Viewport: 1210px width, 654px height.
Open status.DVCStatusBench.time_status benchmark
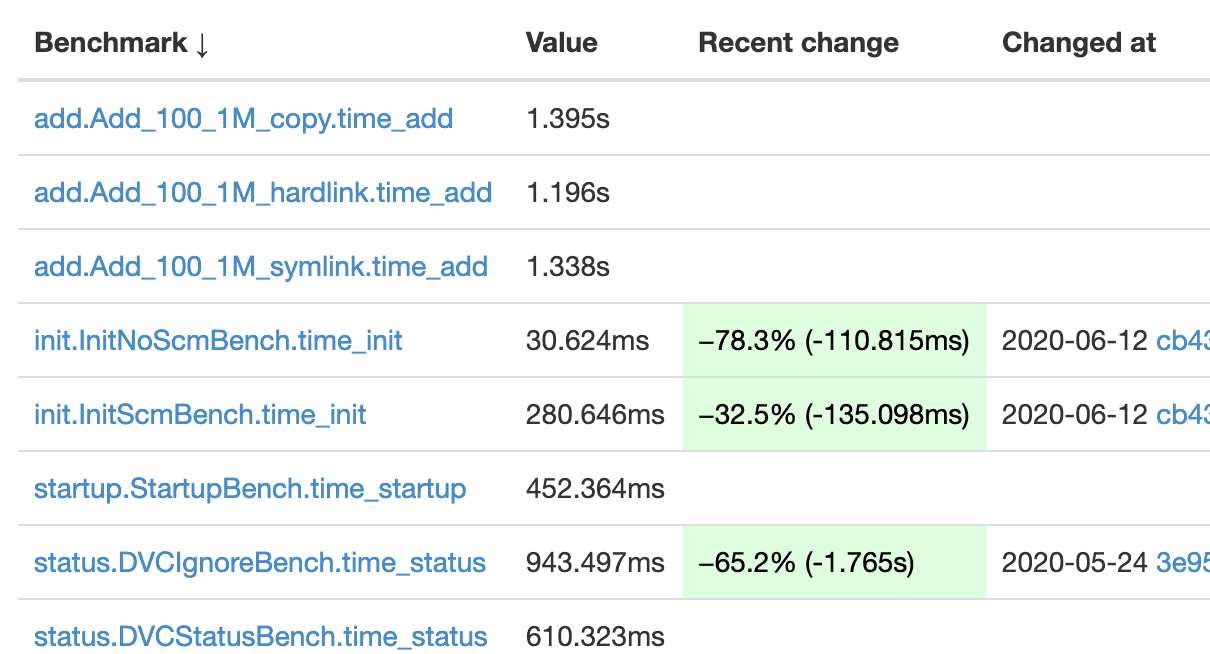click(x=261, y=636)
